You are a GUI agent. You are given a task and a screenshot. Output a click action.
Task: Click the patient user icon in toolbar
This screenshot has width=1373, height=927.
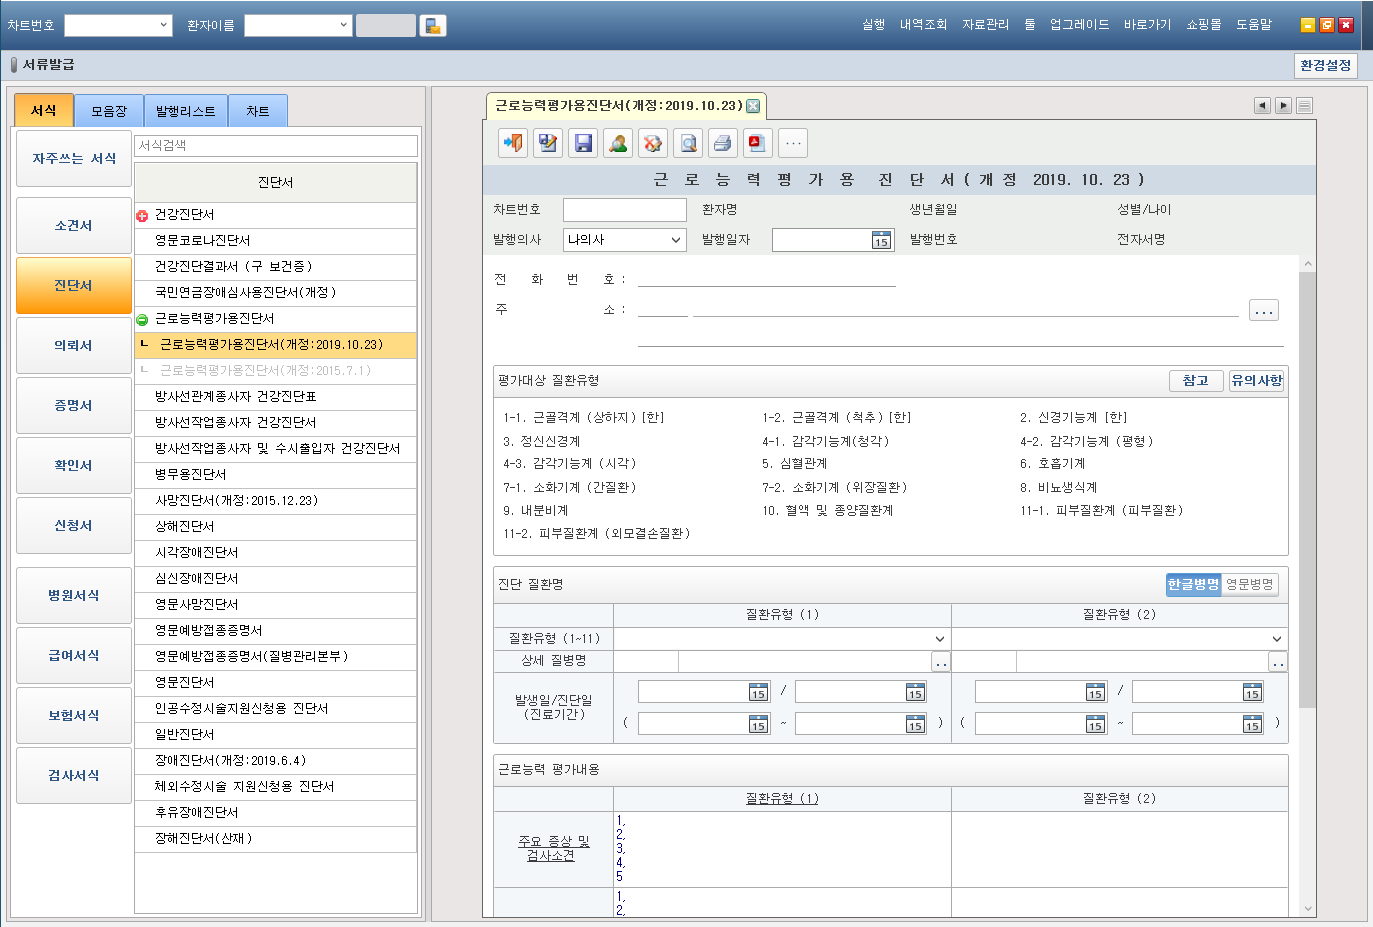point(618,143)
